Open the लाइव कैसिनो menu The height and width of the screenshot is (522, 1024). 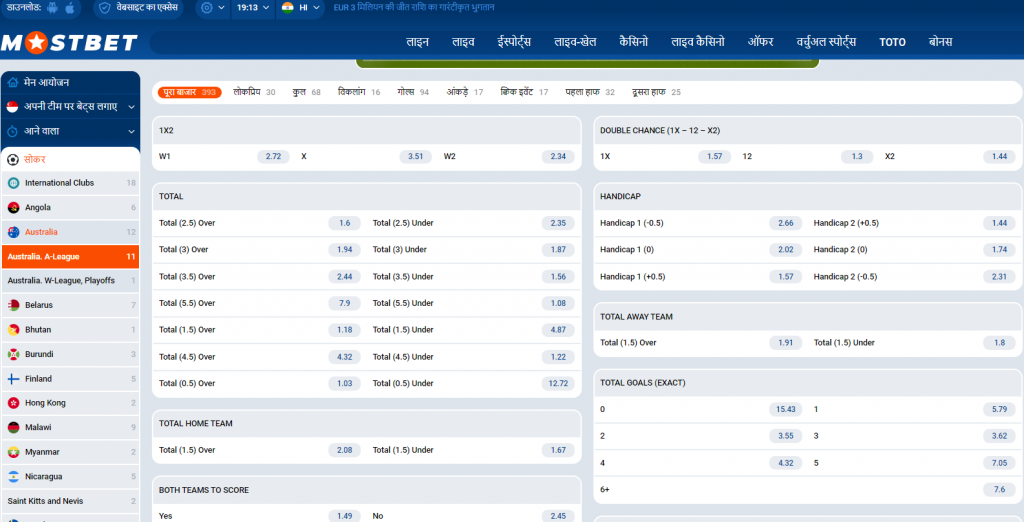point(697,42)
